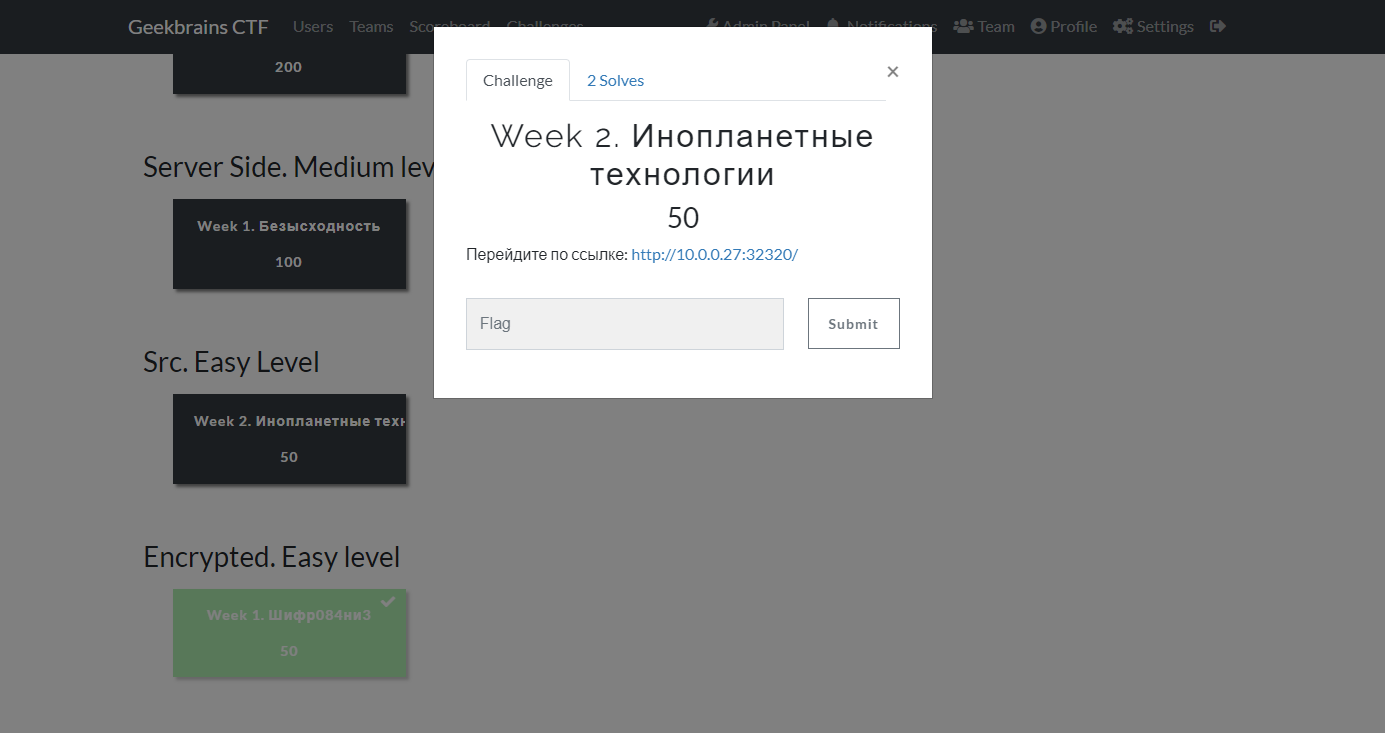This screenshot has height=733, width=1385.
Task: Focus the Flag input field
Action: pos(625,324)
